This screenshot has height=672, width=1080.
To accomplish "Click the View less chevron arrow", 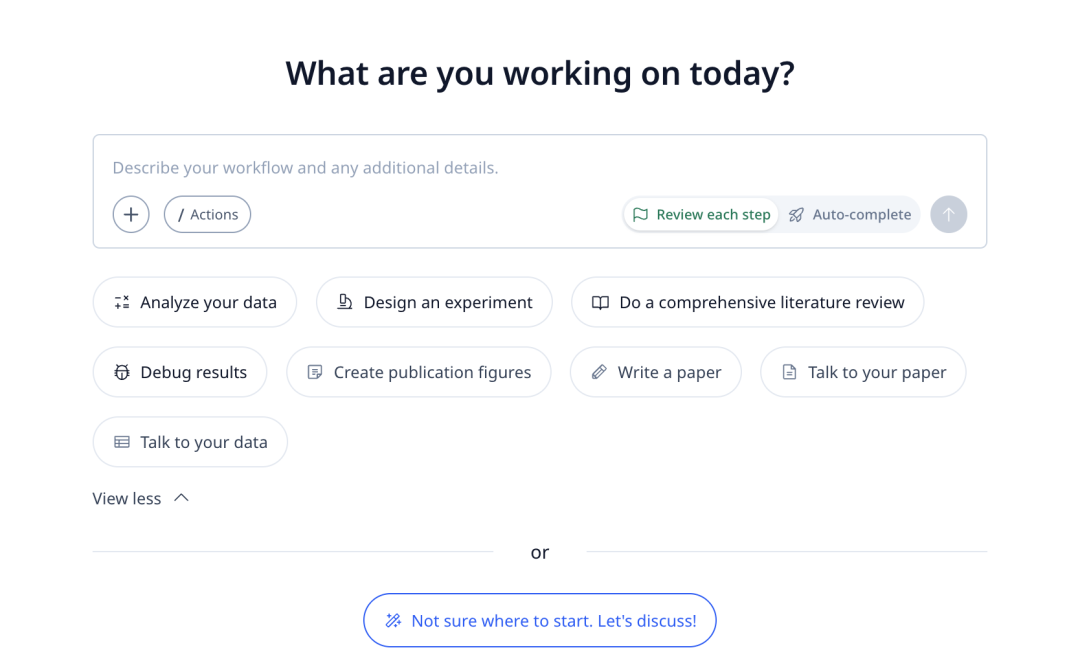I will [x=181, y=498].
